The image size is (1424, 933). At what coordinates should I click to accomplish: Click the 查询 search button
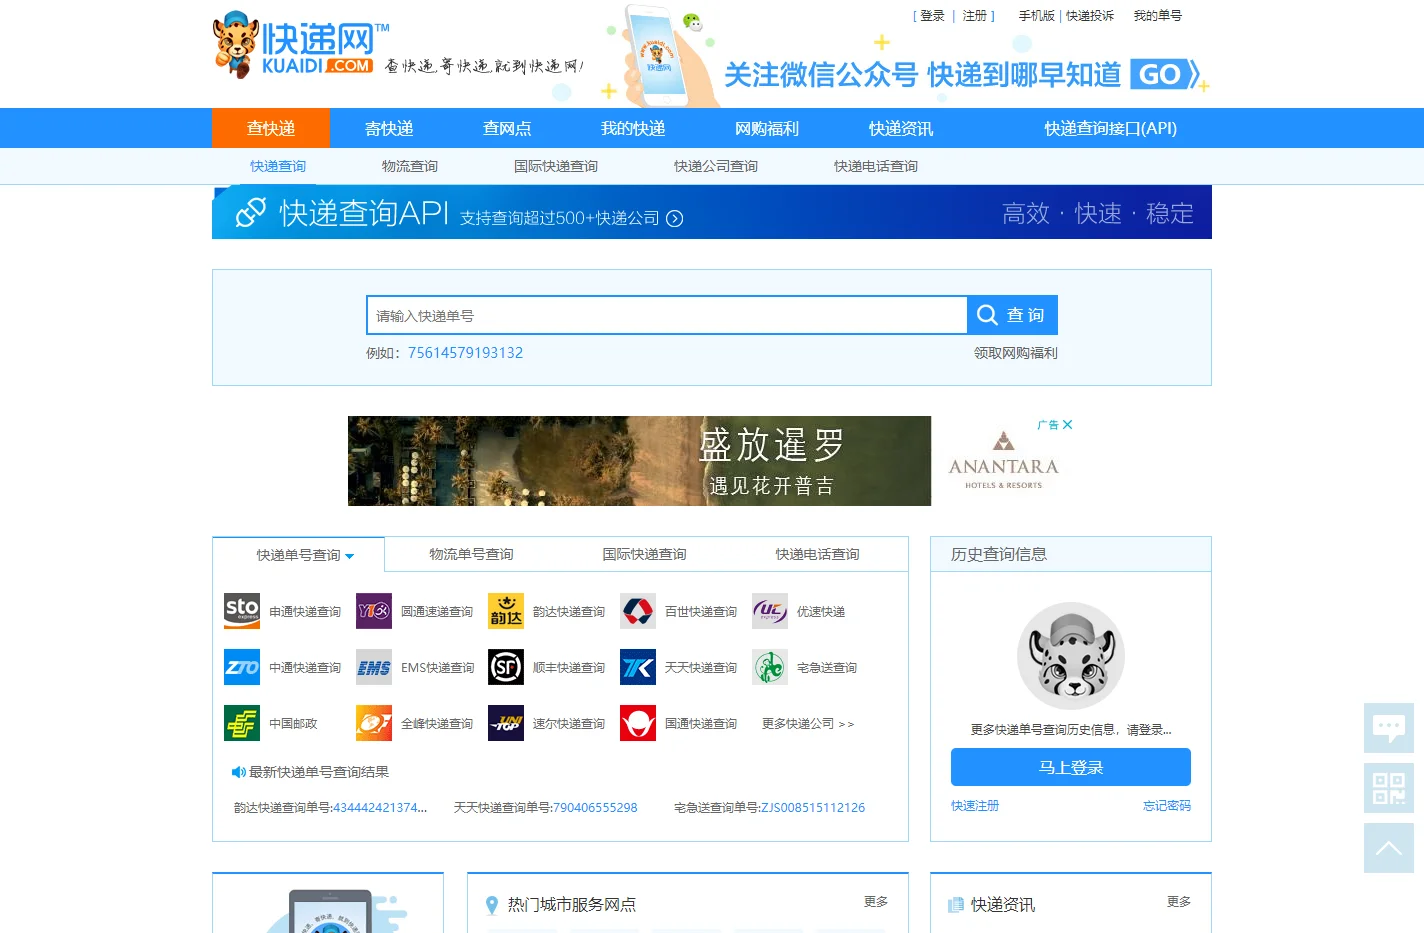click(1012, 315)
